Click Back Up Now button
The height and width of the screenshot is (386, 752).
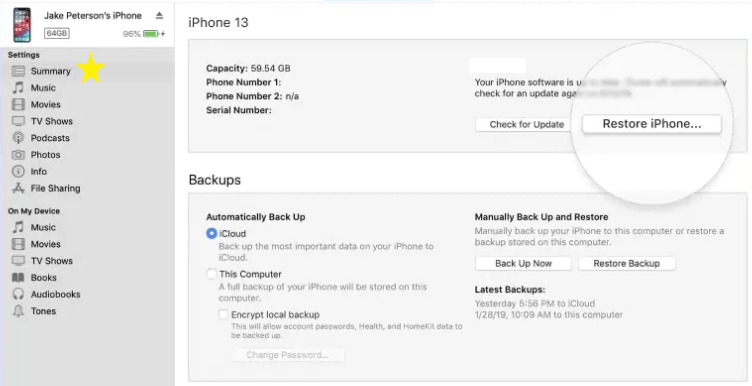(x=523, y=263)
